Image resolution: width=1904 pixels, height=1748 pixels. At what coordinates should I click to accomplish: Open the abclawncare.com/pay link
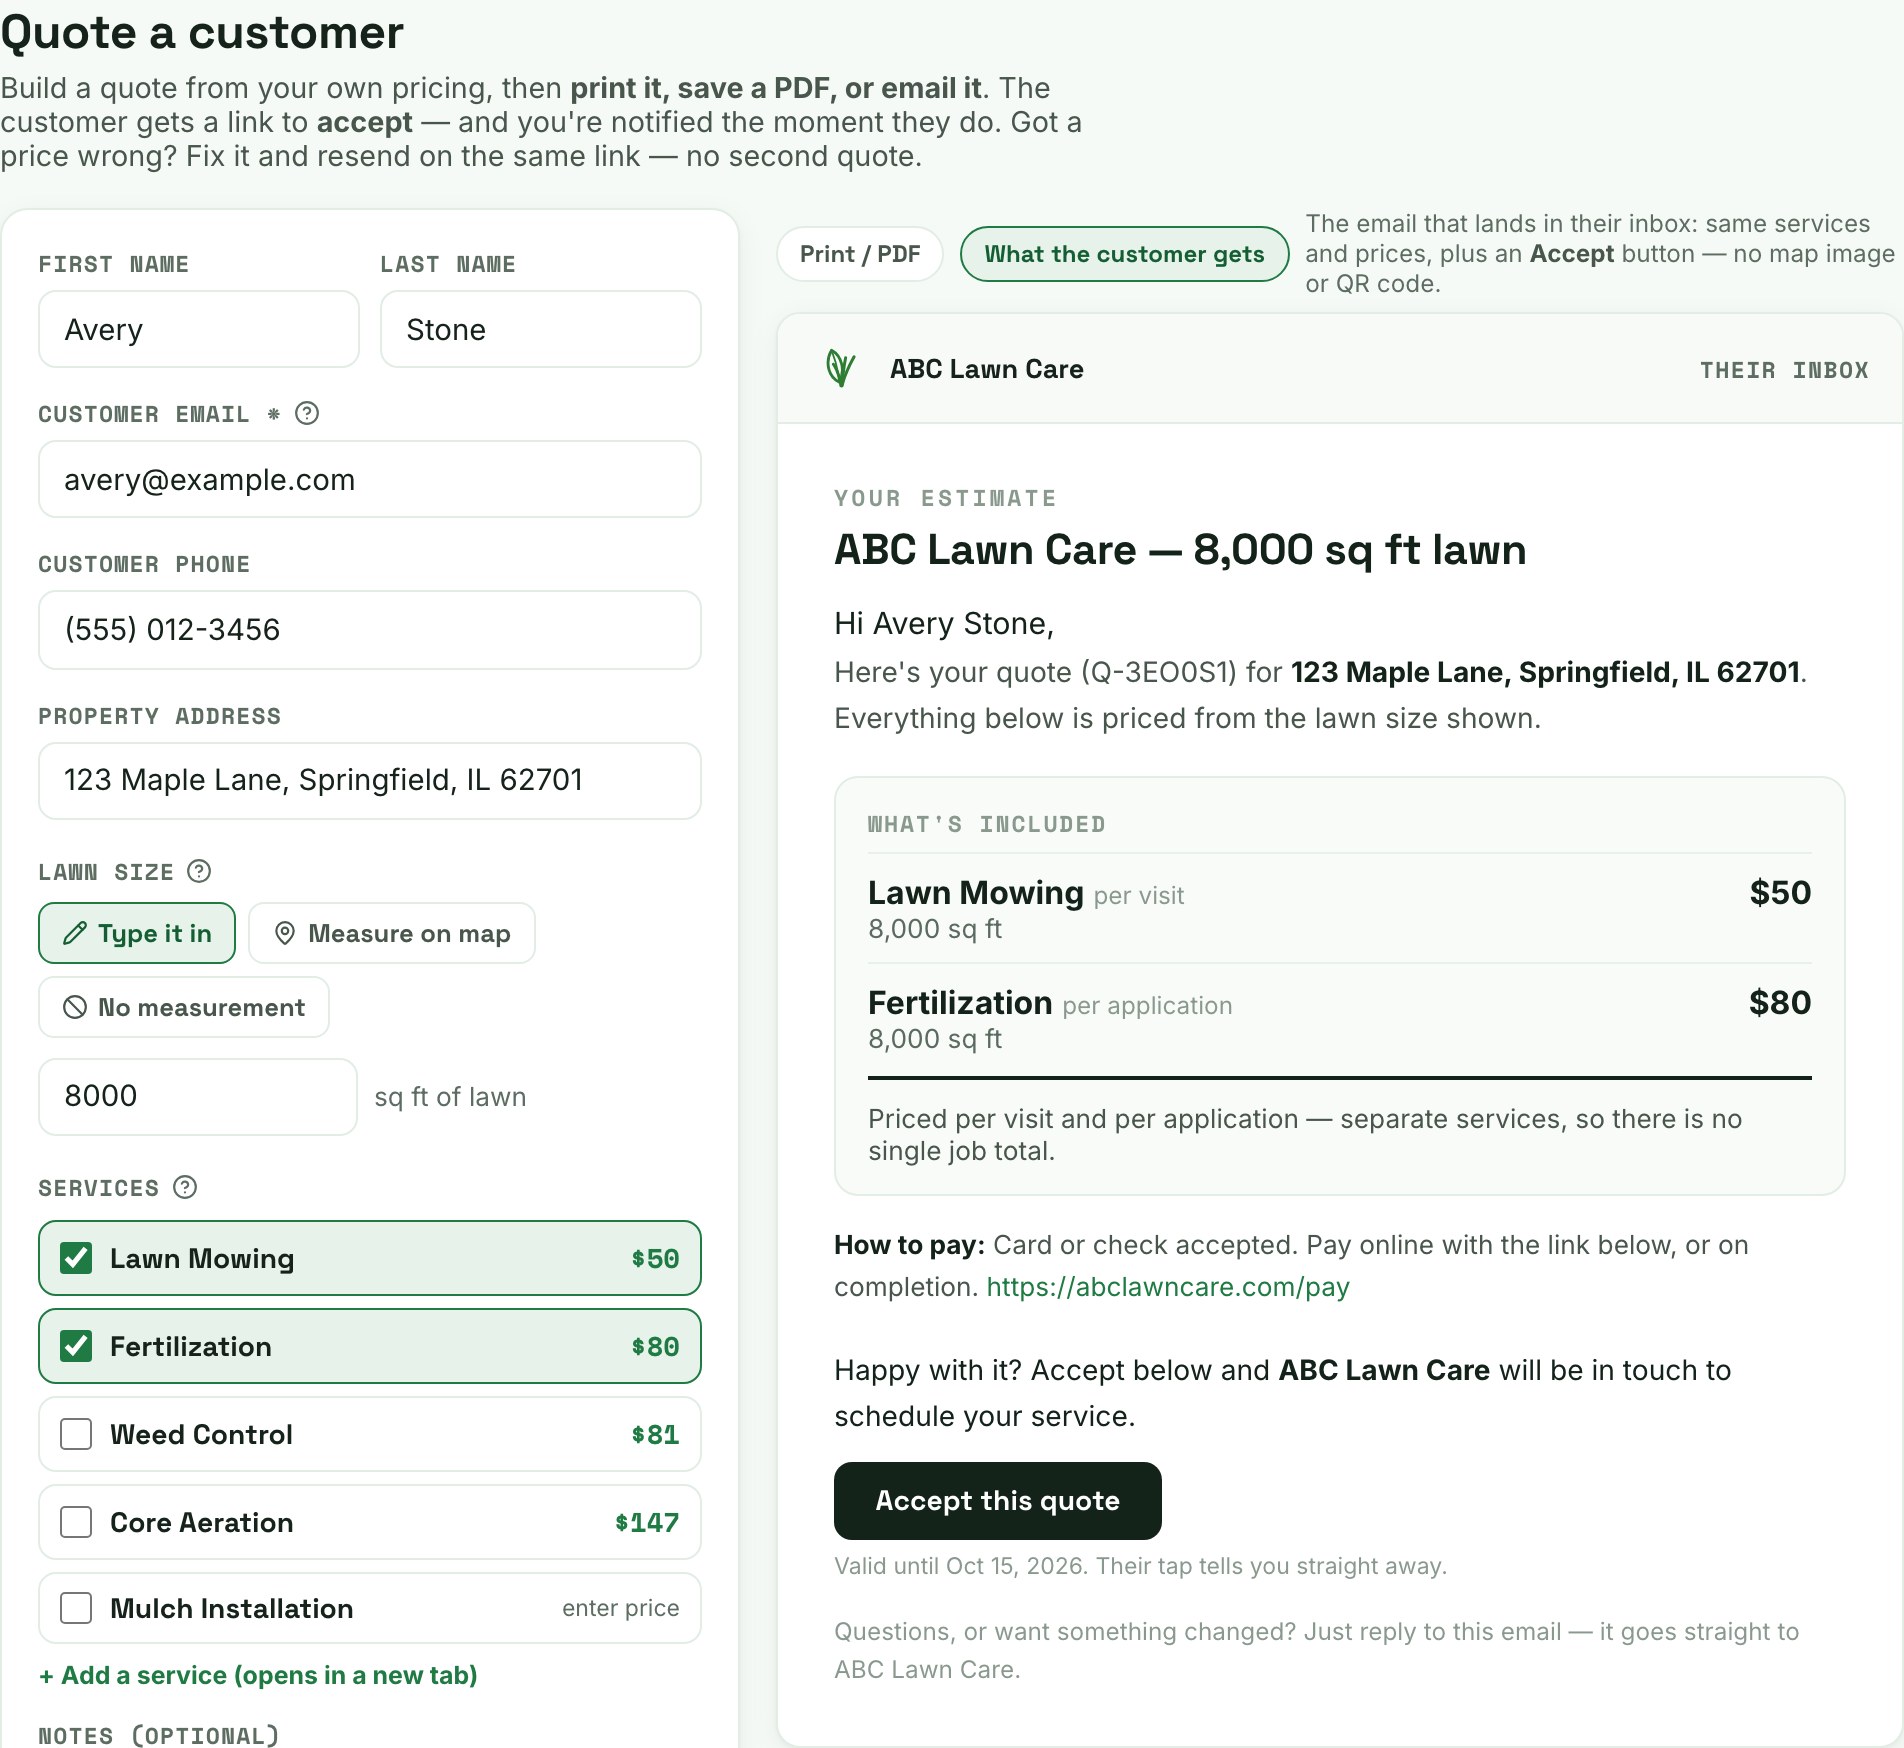(x=1168, y=1287)
